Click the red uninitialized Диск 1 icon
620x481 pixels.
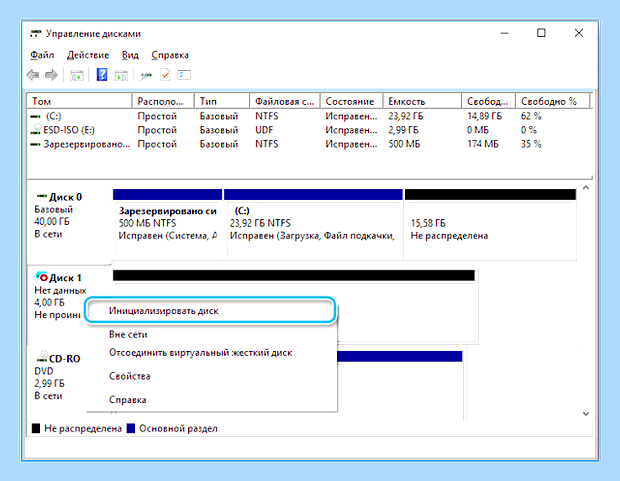click(42, 276)
